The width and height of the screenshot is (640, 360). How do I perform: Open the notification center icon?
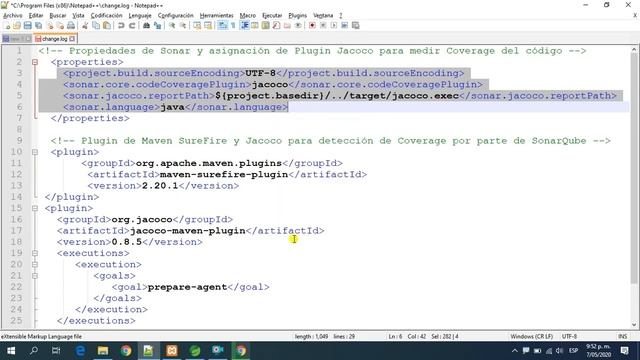[x=624, y=351]
